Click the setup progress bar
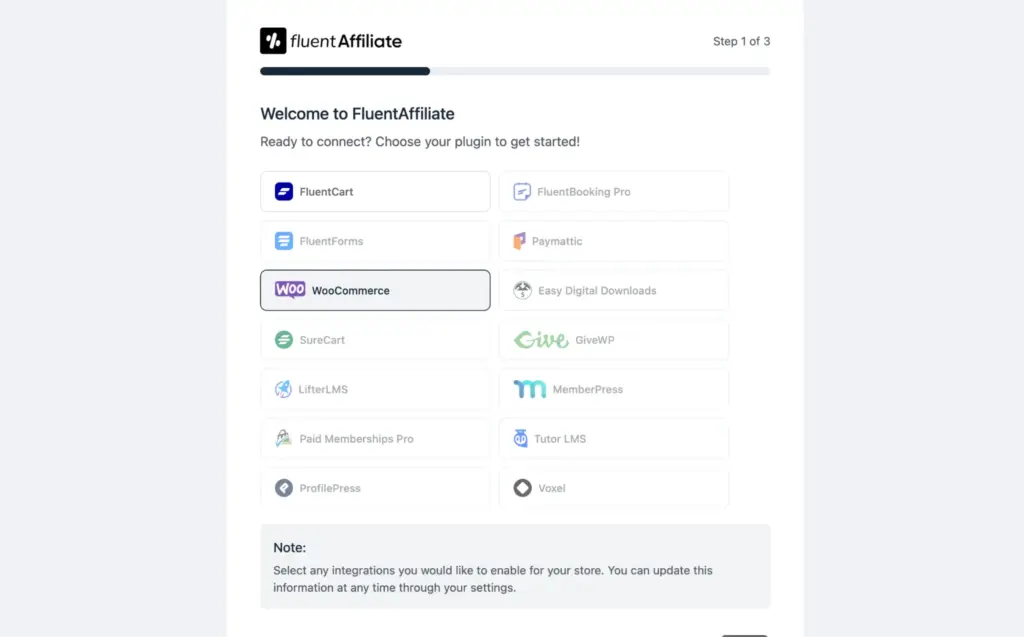This screenshot has height=637, width=1024. [515, 70]
